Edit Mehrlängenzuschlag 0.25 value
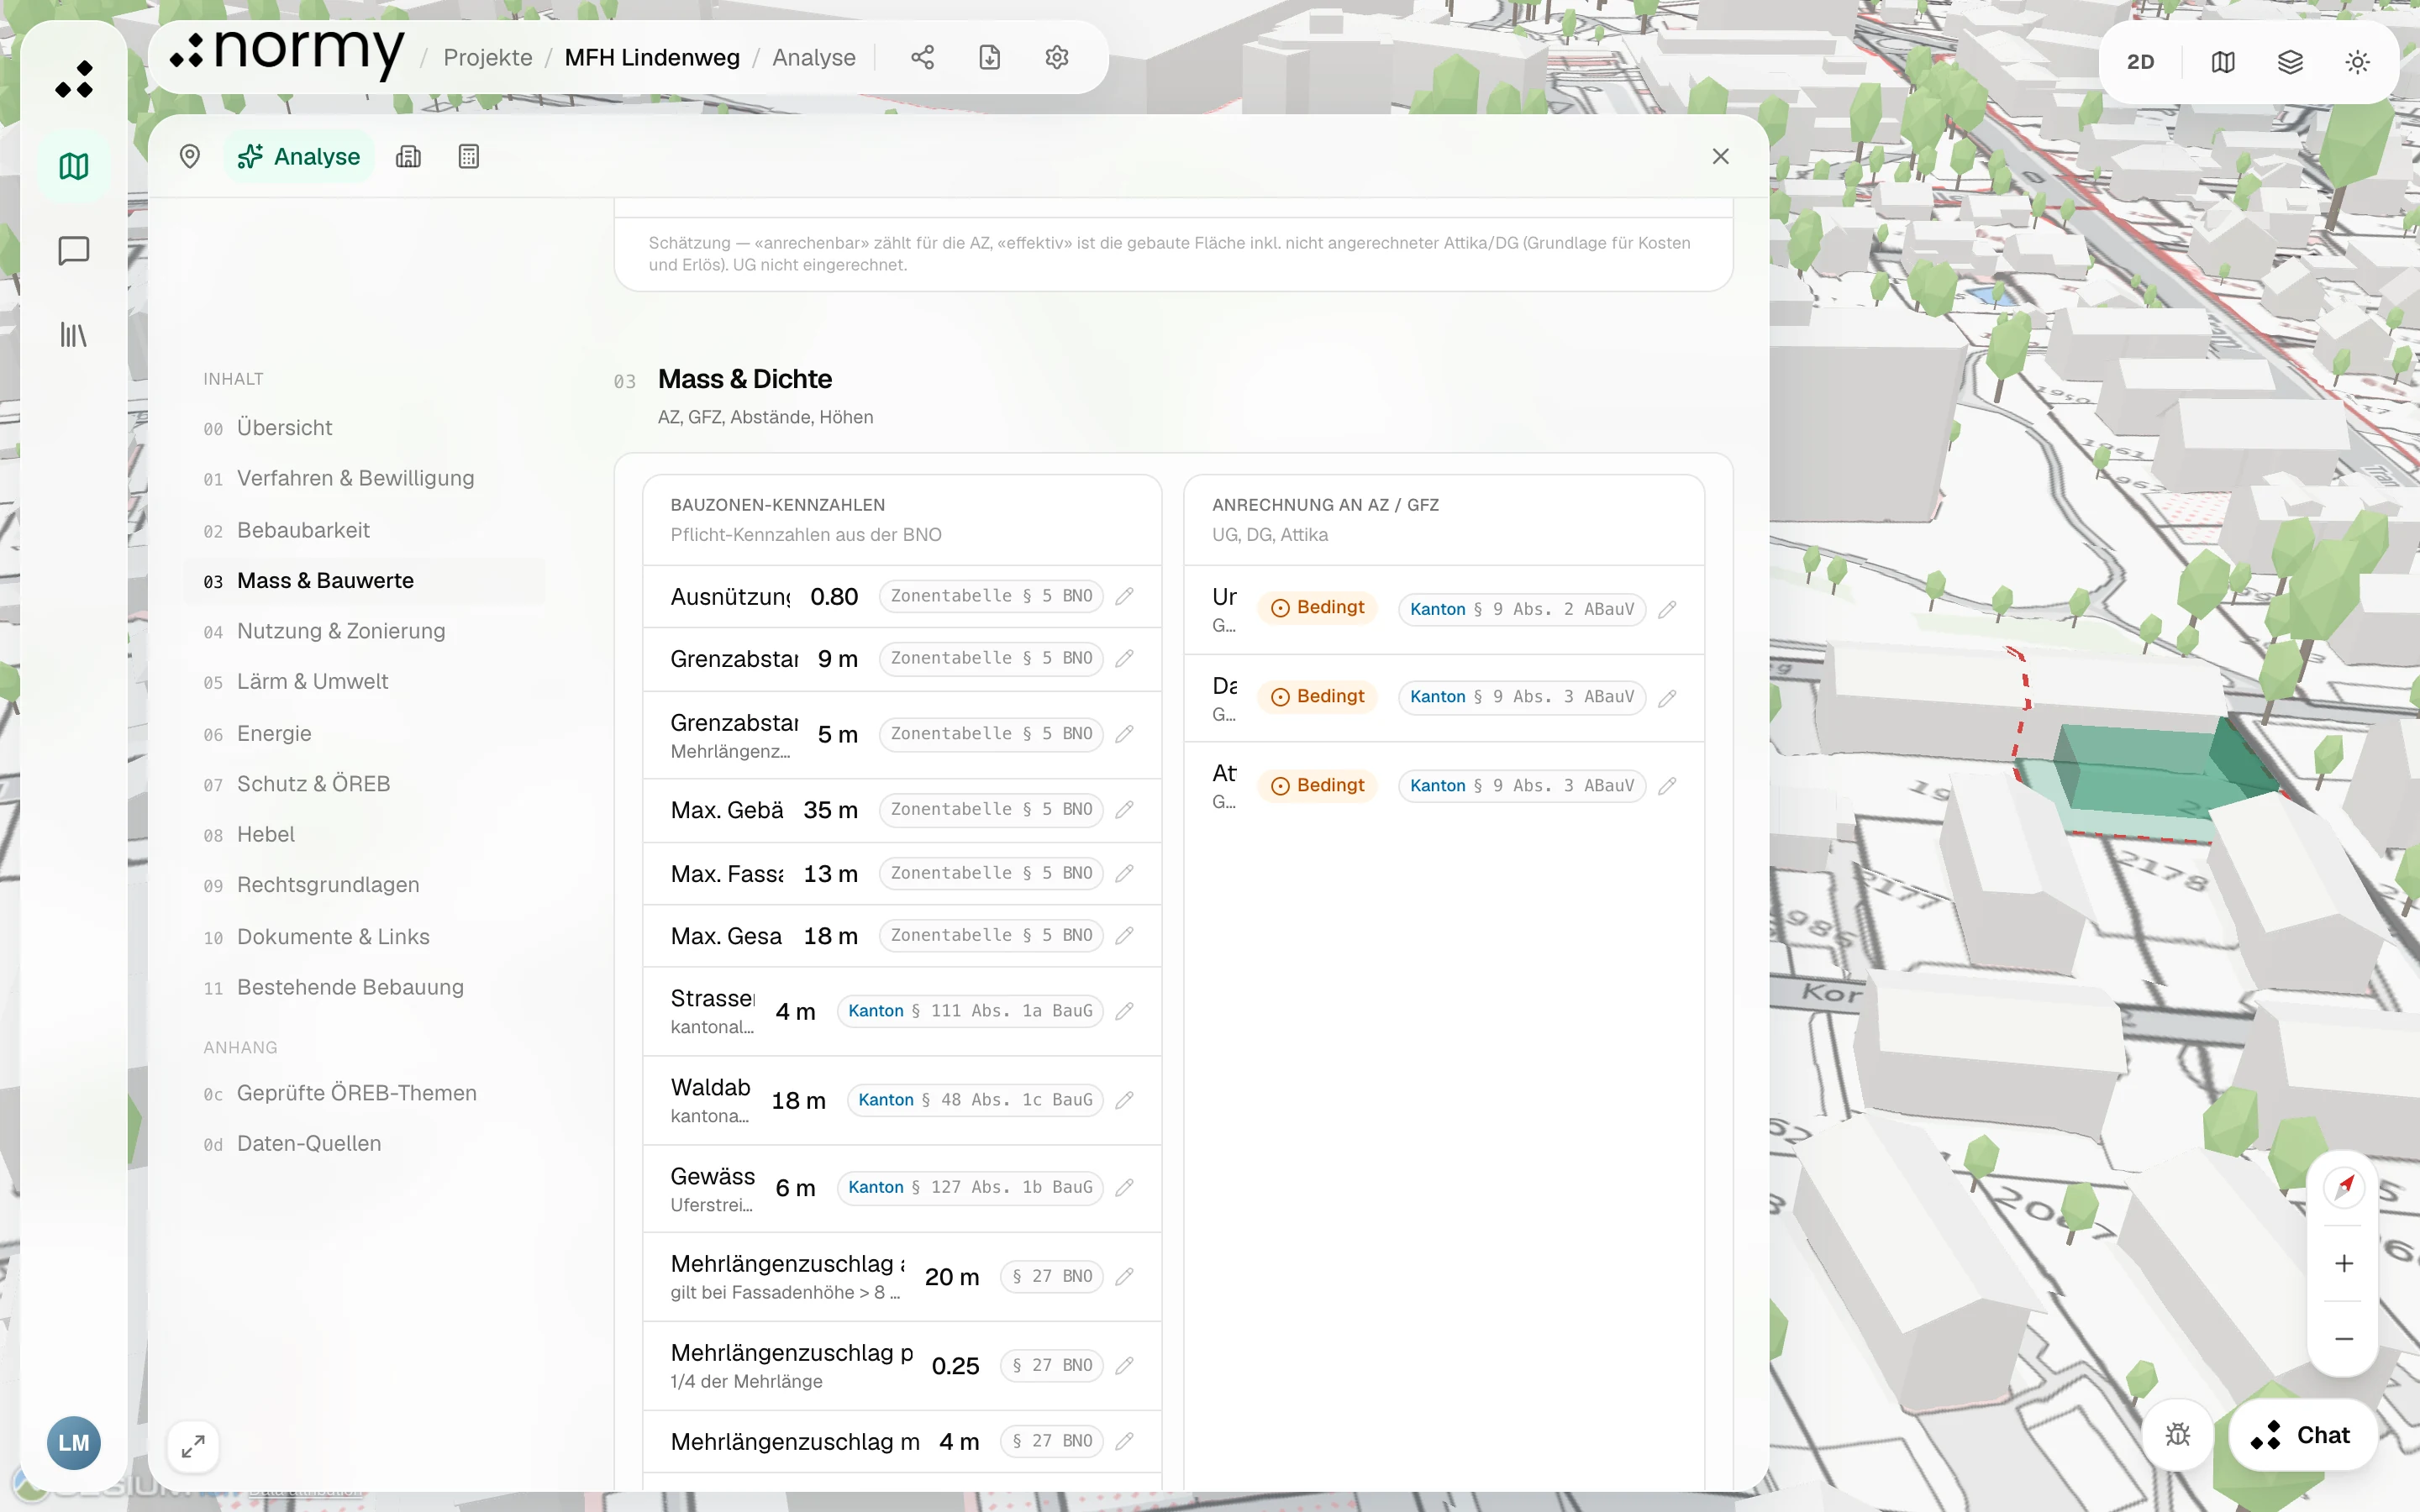 (x=1124, y=1365)
